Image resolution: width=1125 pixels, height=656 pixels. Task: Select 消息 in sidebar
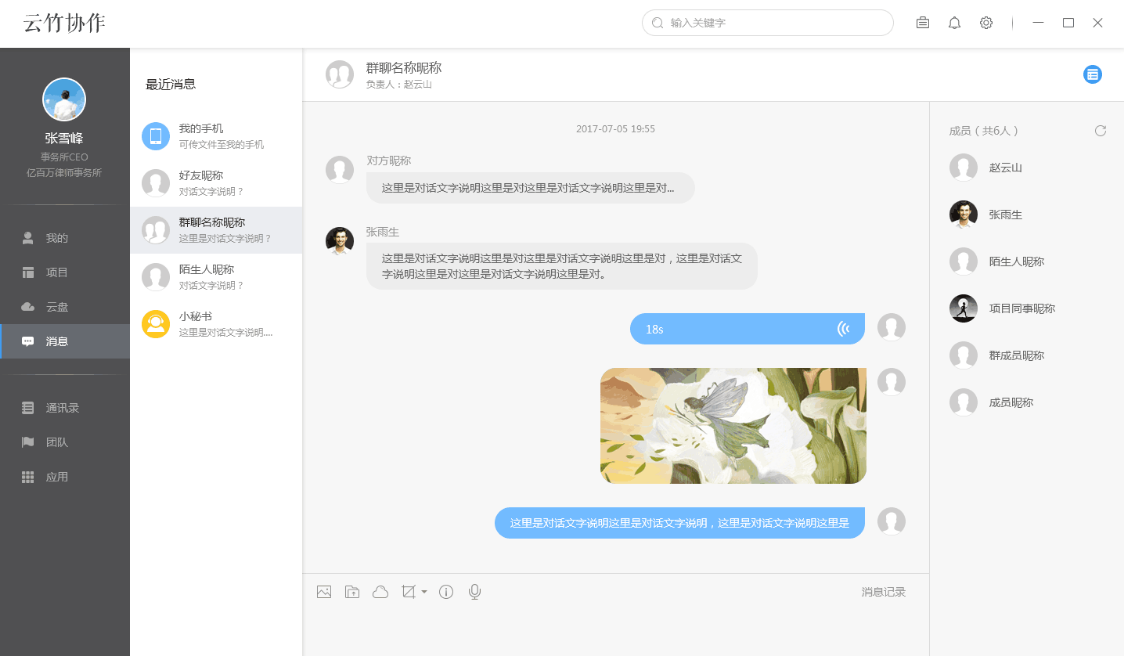click(65, 341)
